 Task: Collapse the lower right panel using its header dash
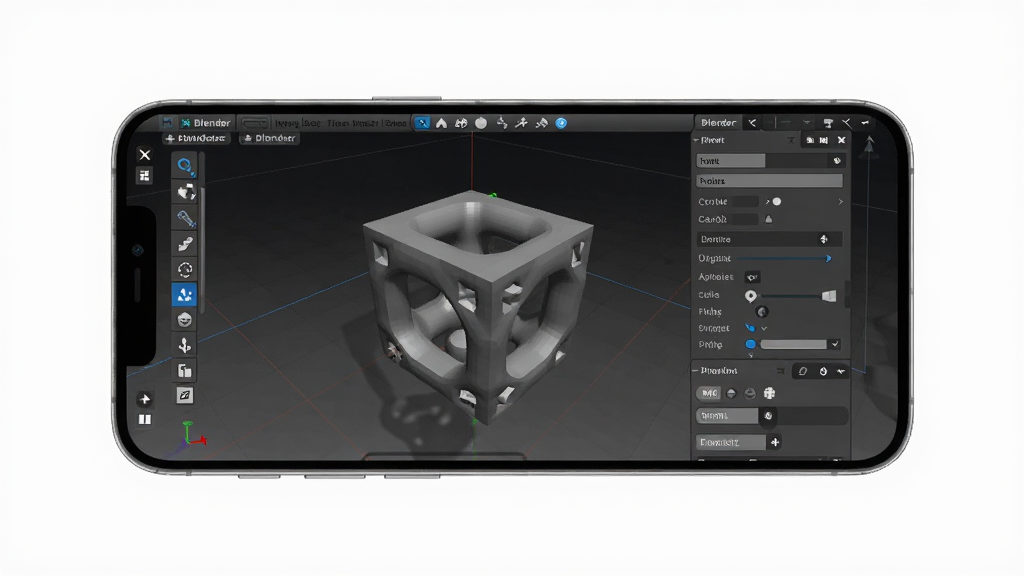pyautogui.click(x=696, y=371)
